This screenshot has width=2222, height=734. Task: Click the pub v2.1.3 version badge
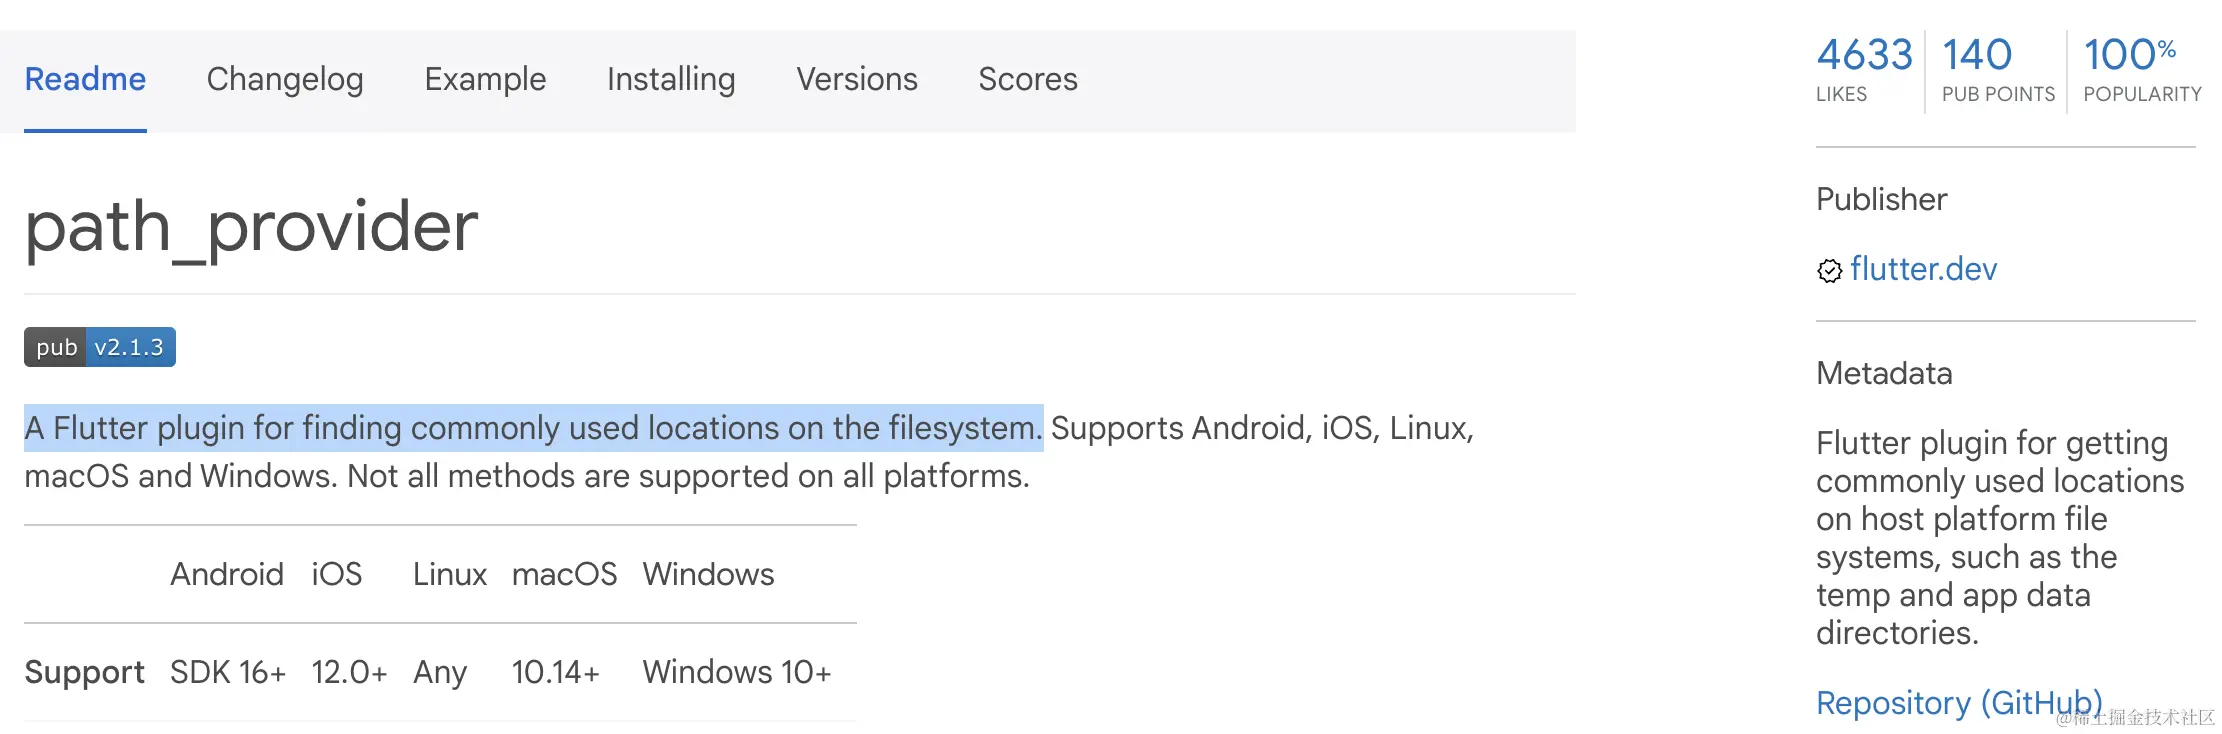[x=99, y=347]
